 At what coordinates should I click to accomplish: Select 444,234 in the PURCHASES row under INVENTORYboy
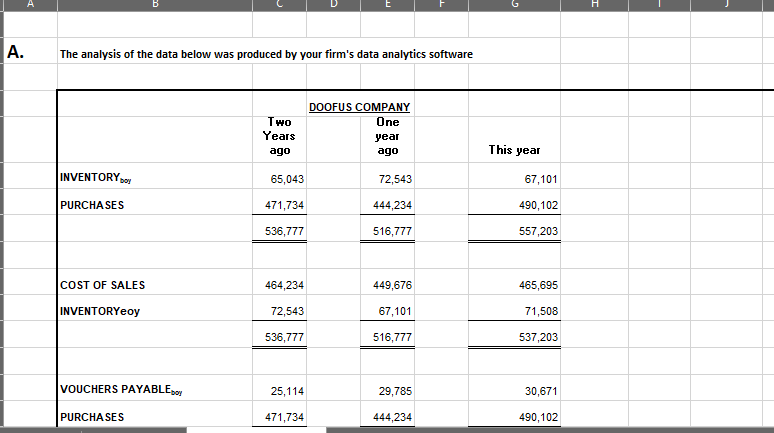click(x=392, y=205)
